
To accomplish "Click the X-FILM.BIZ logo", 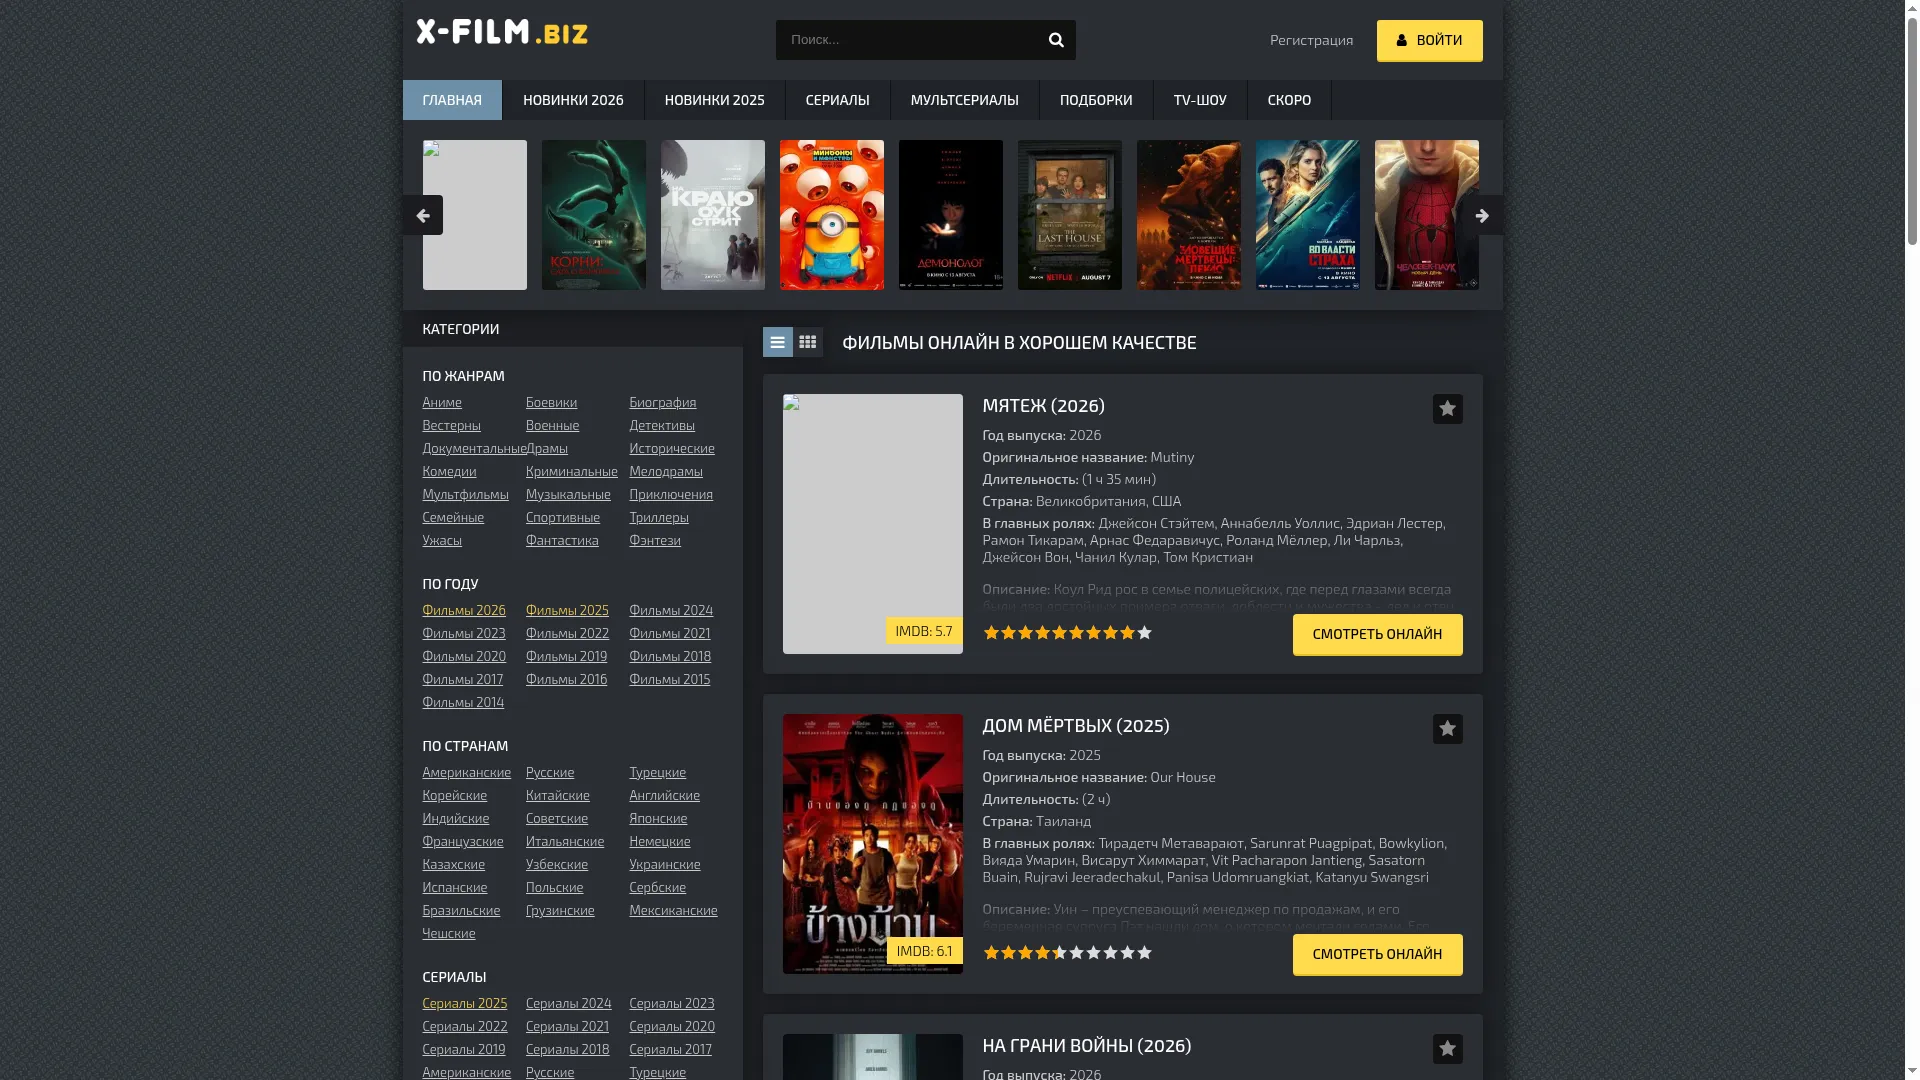I will pyautogui.click(x=502, y=32).
